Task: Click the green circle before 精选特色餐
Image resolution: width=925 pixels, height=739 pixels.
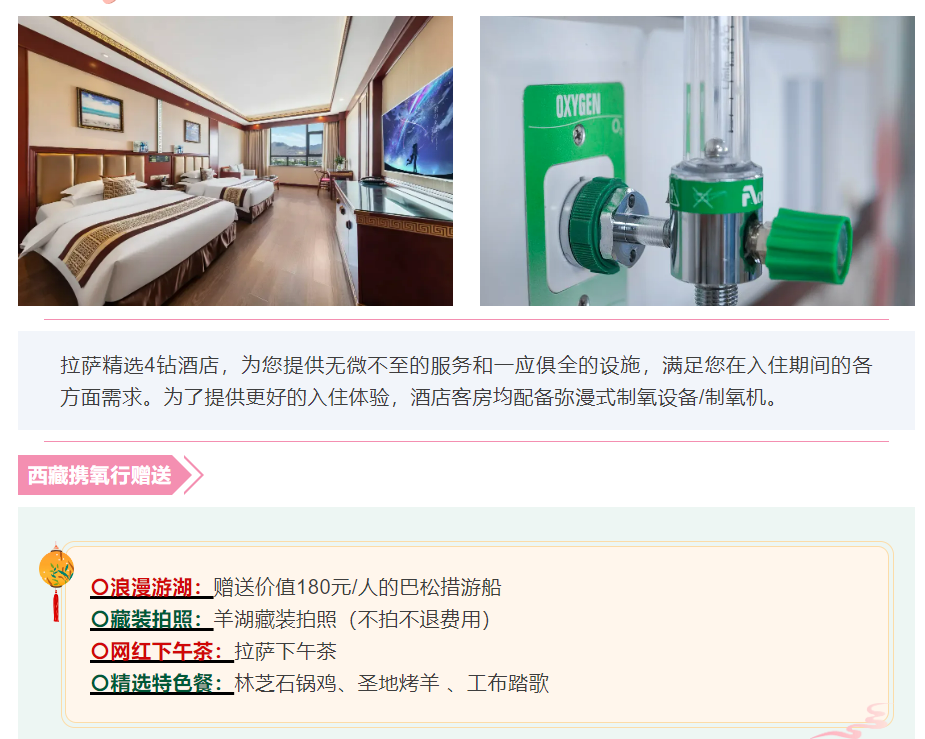Action: [x=99, y=683]
